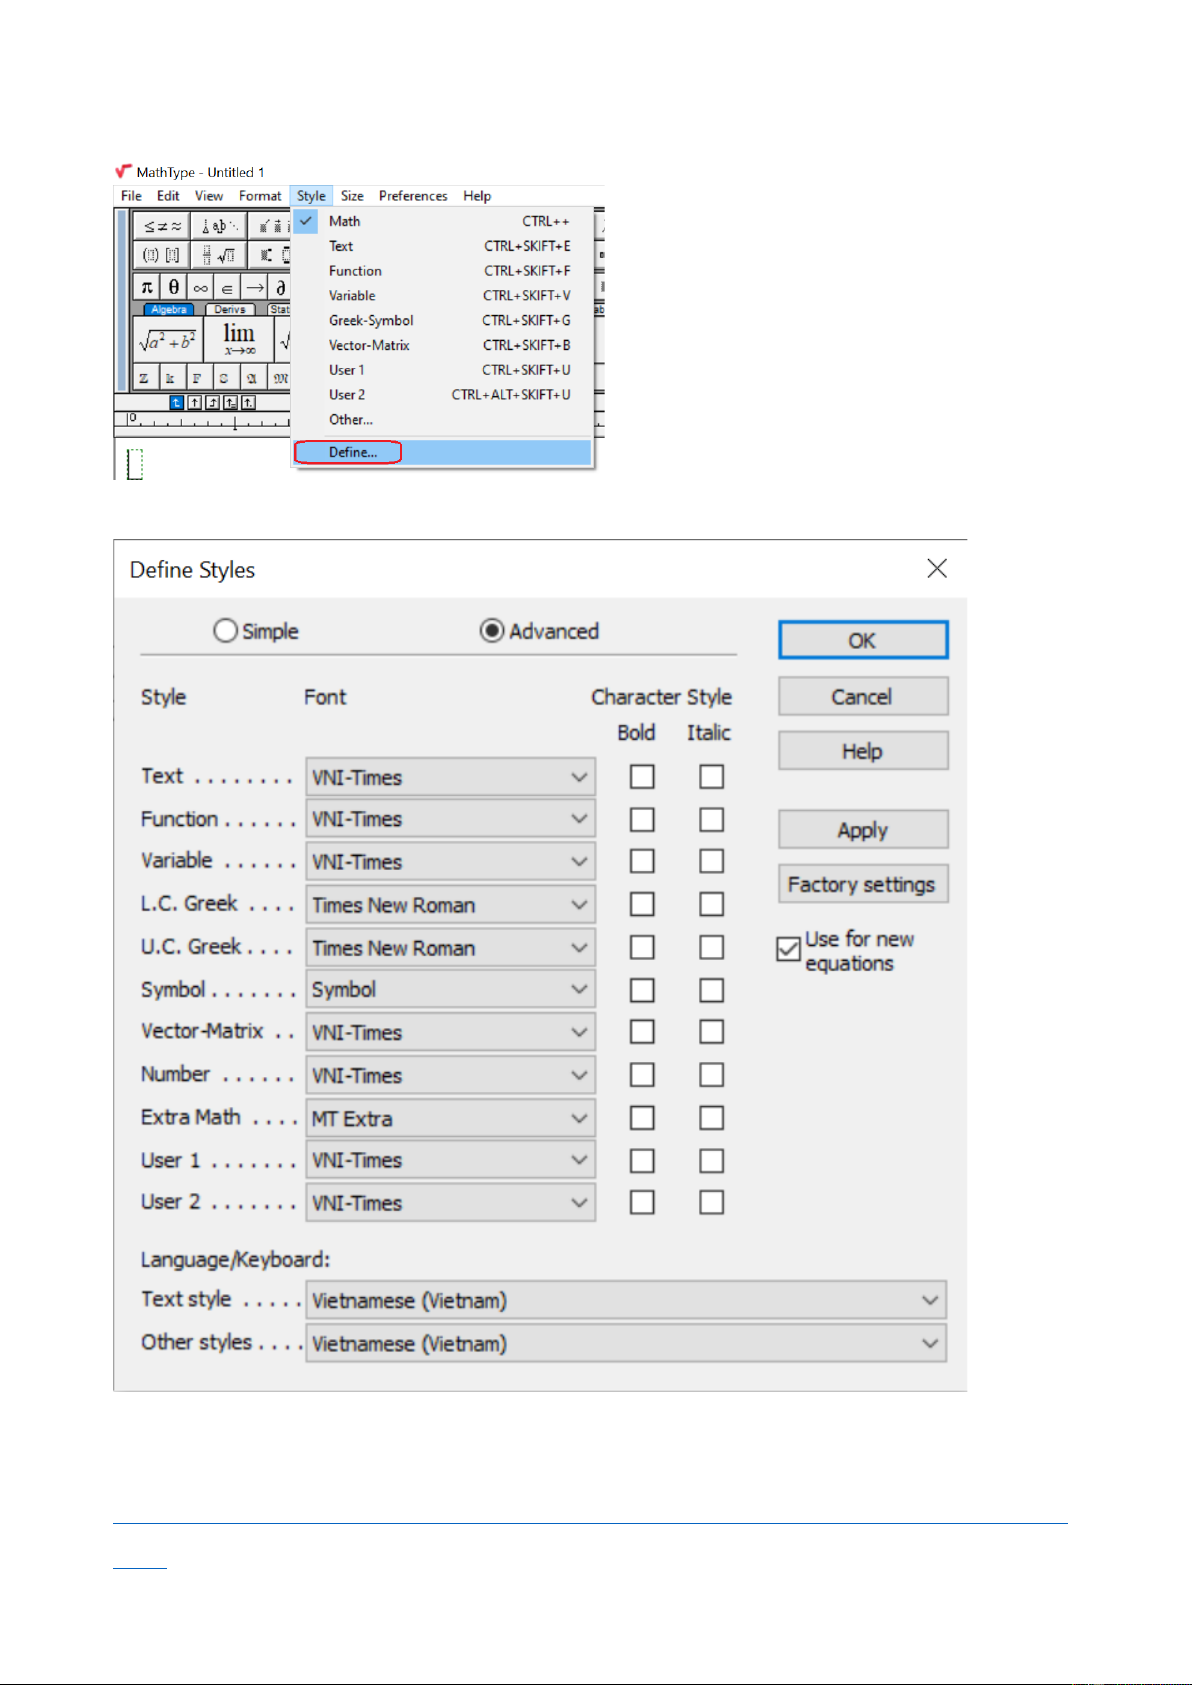Expand the Function font dropdown
This screenshot has width=1192, height=1685.
click(x=579, y=819)
